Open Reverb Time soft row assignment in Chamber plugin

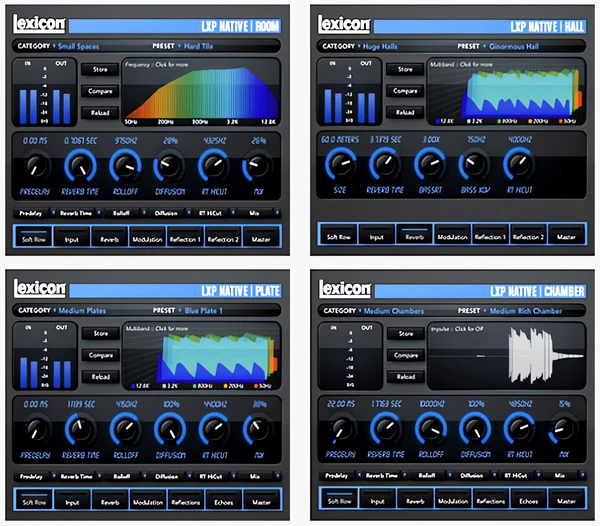[x=385, y=476]
